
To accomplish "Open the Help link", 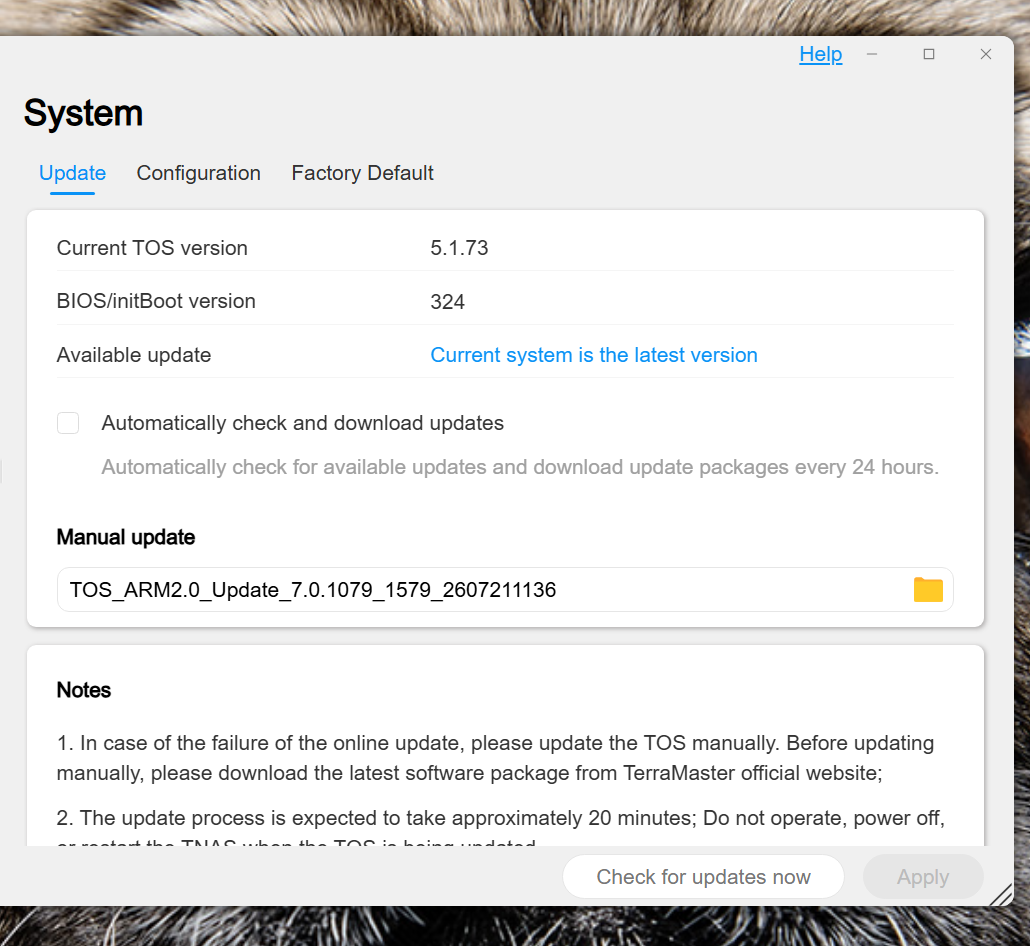I will (x=820, y=54).
